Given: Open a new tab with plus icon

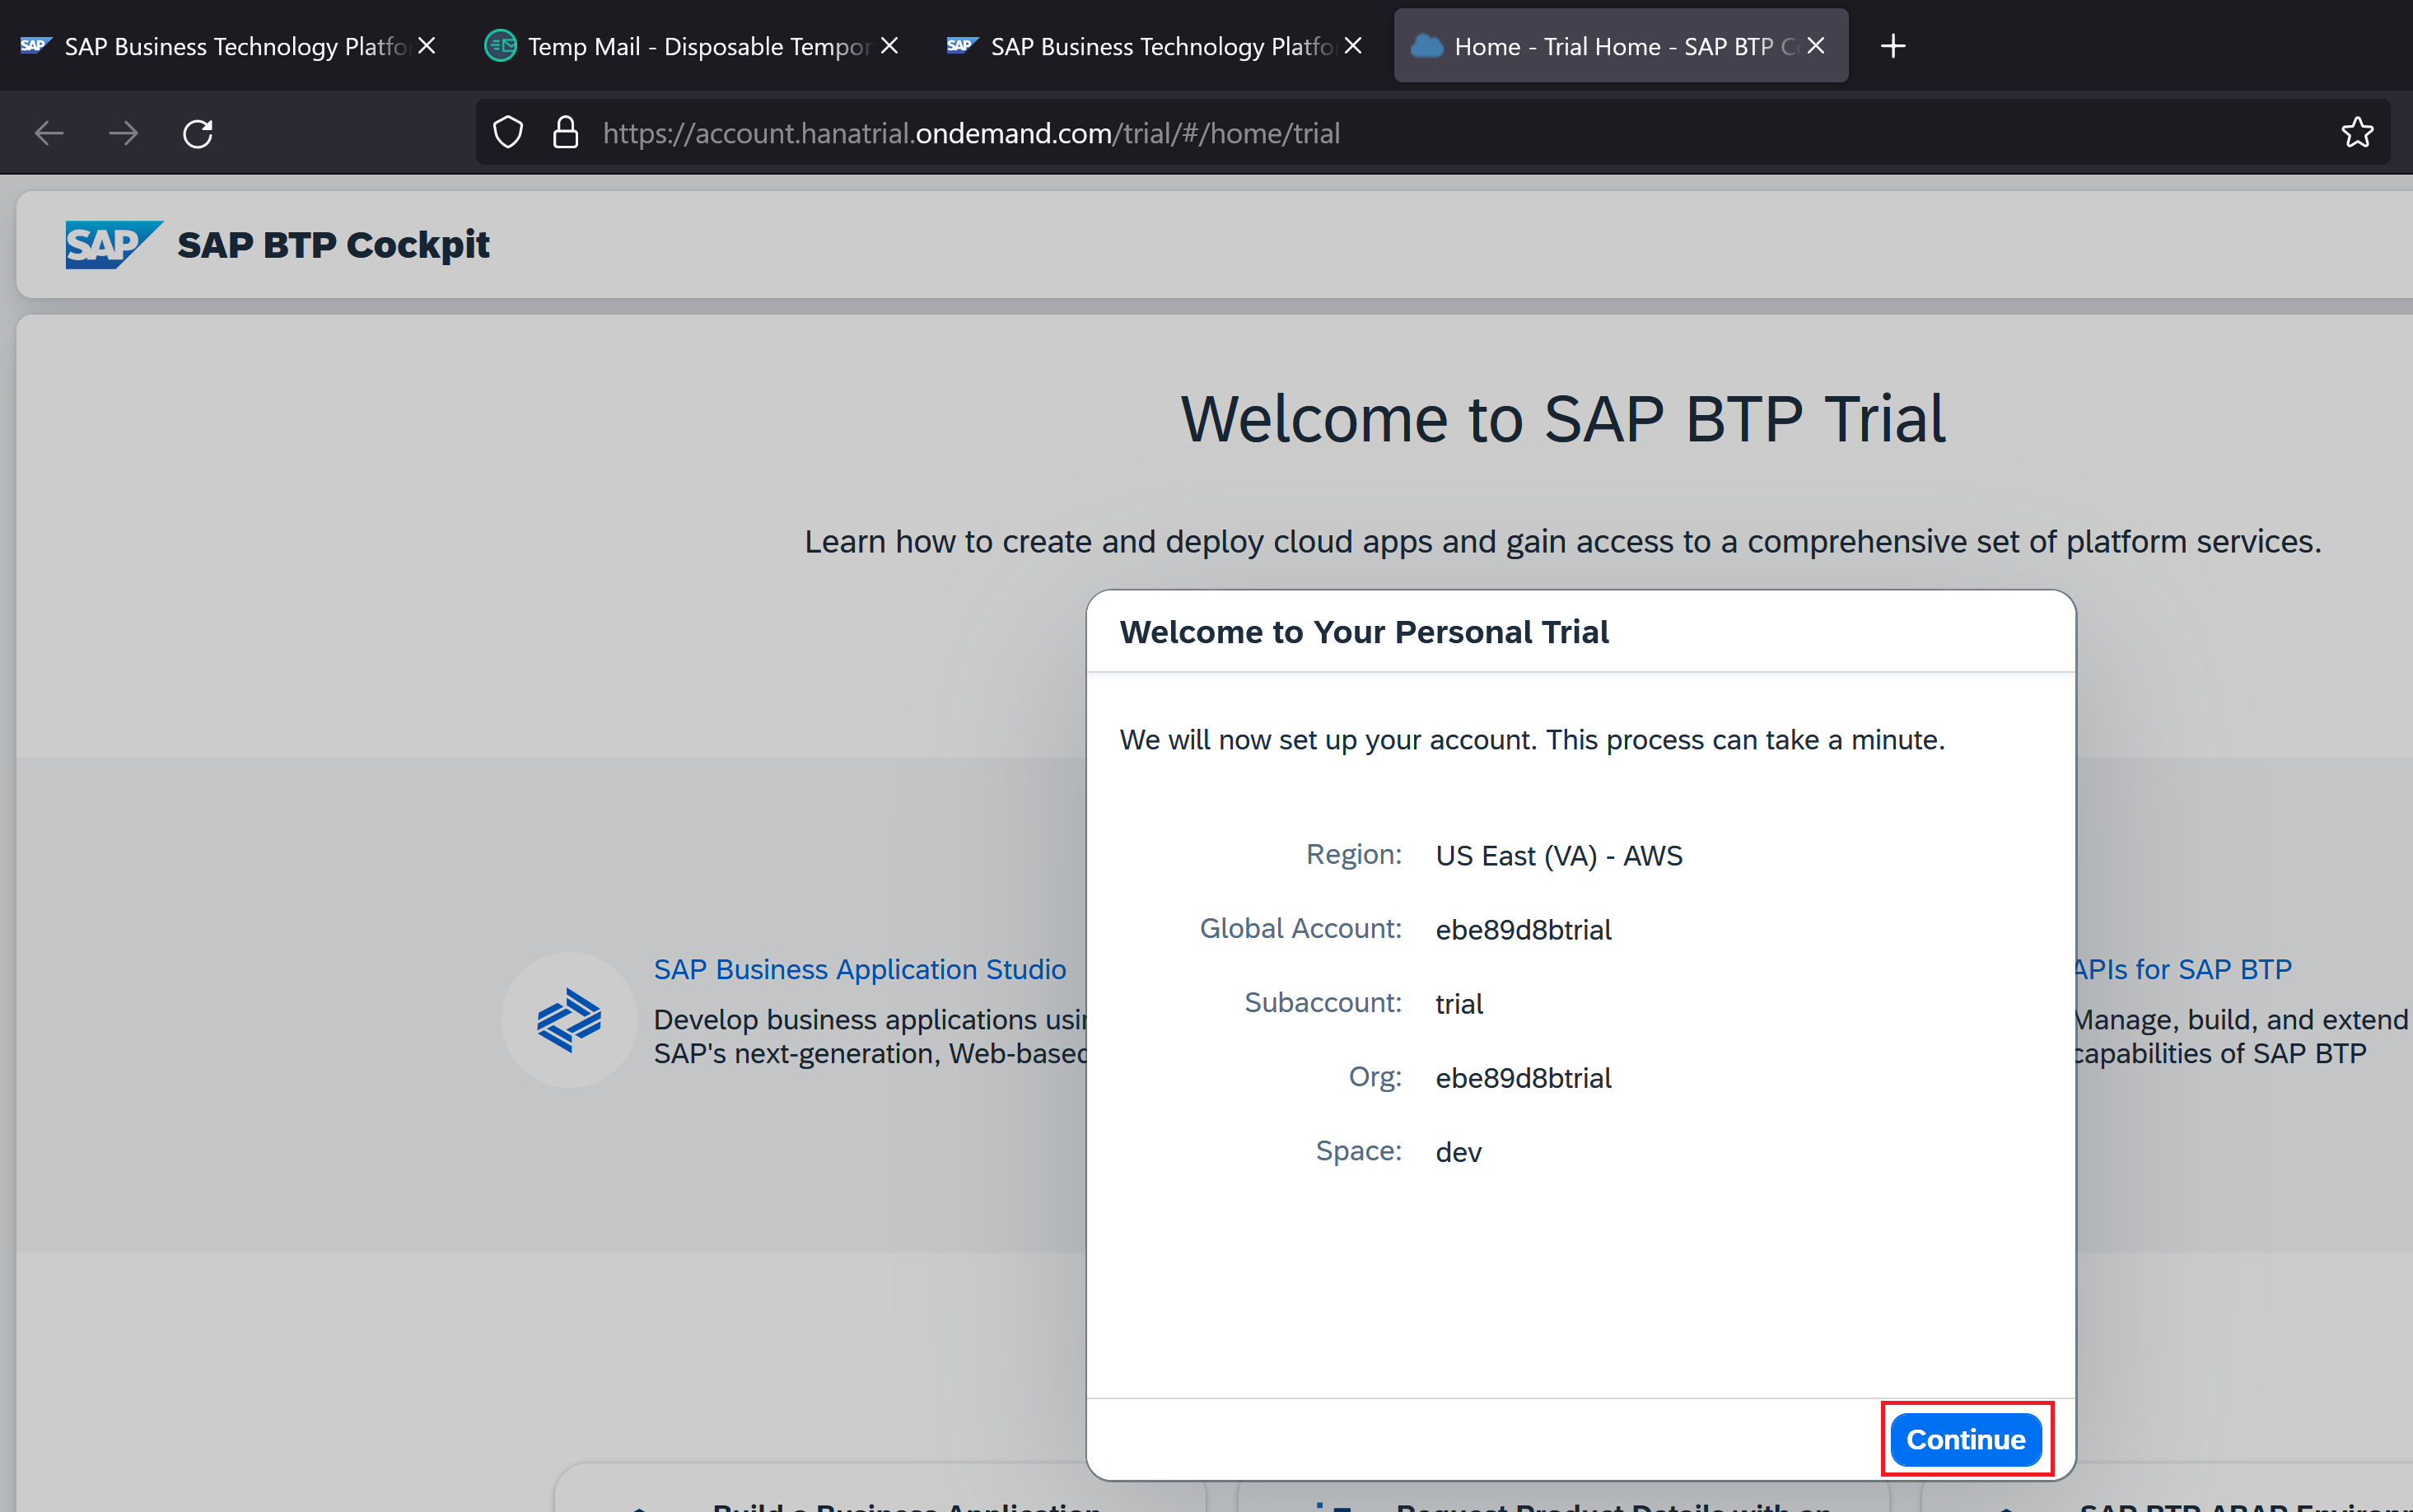Looking at the screenshot, I should 1892,46.
